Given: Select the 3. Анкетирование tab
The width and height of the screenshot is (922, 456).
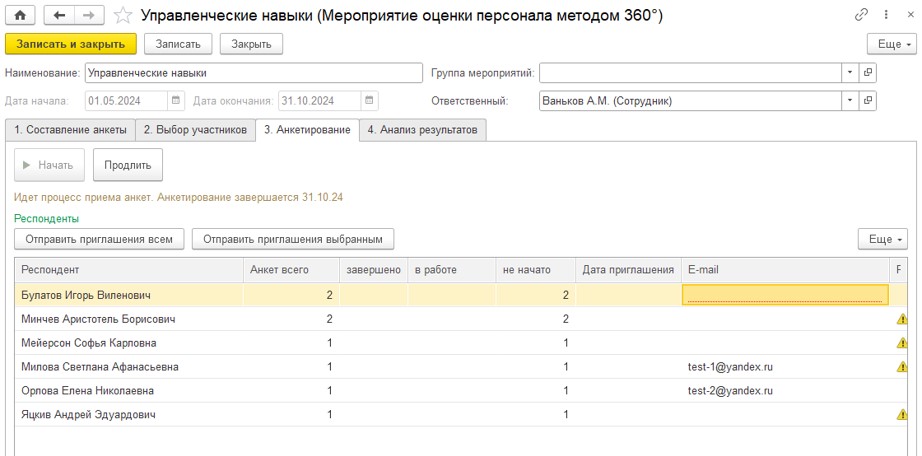Looking at the screenshot, I should [308, 130].
